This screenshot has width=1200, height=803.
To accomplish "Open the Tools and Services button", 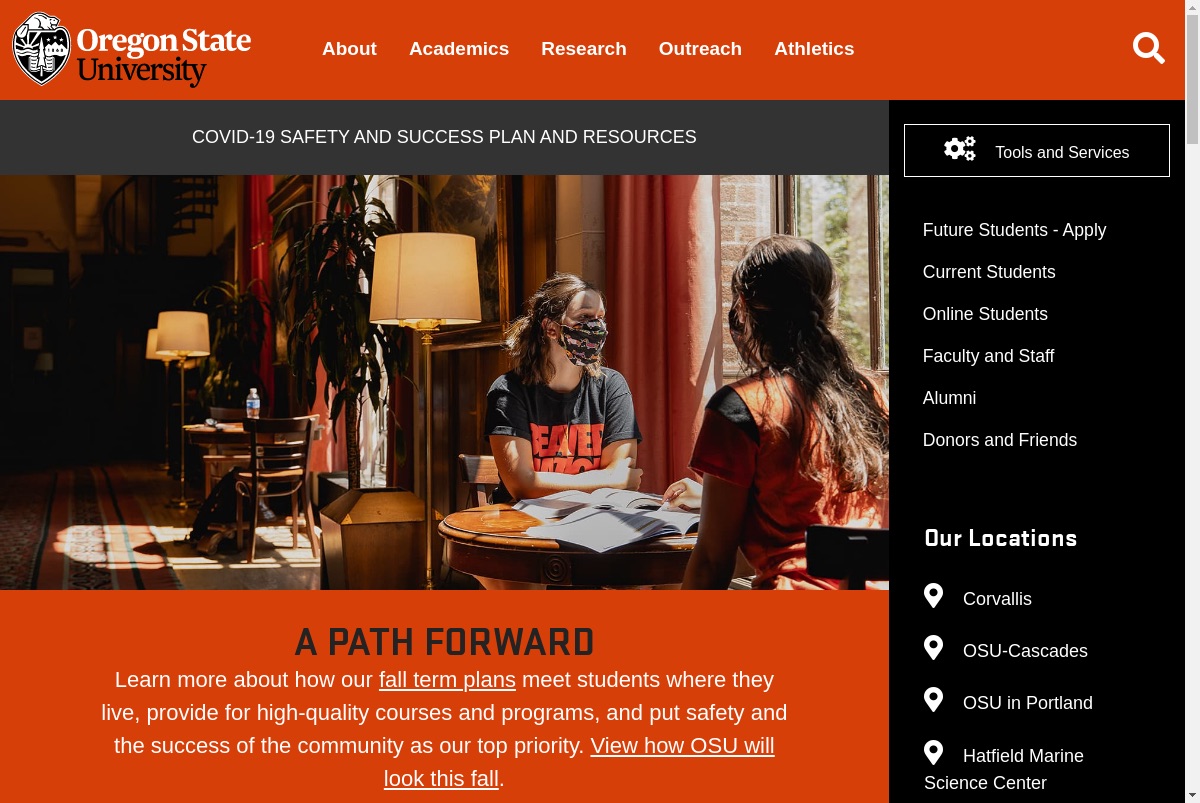I will pyautogui.click(x=1037, y=151).
